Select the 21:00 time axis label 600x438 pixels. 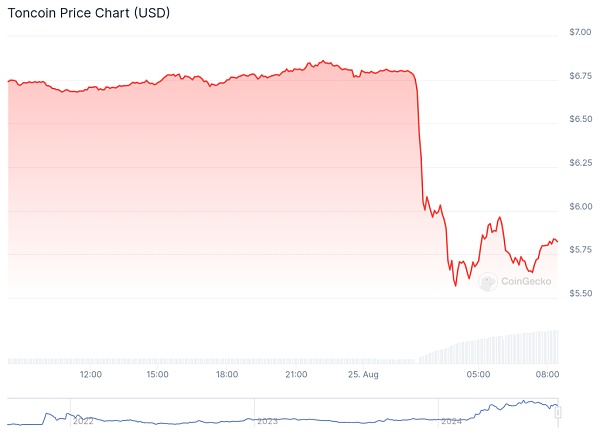click(x=295, y=375)
